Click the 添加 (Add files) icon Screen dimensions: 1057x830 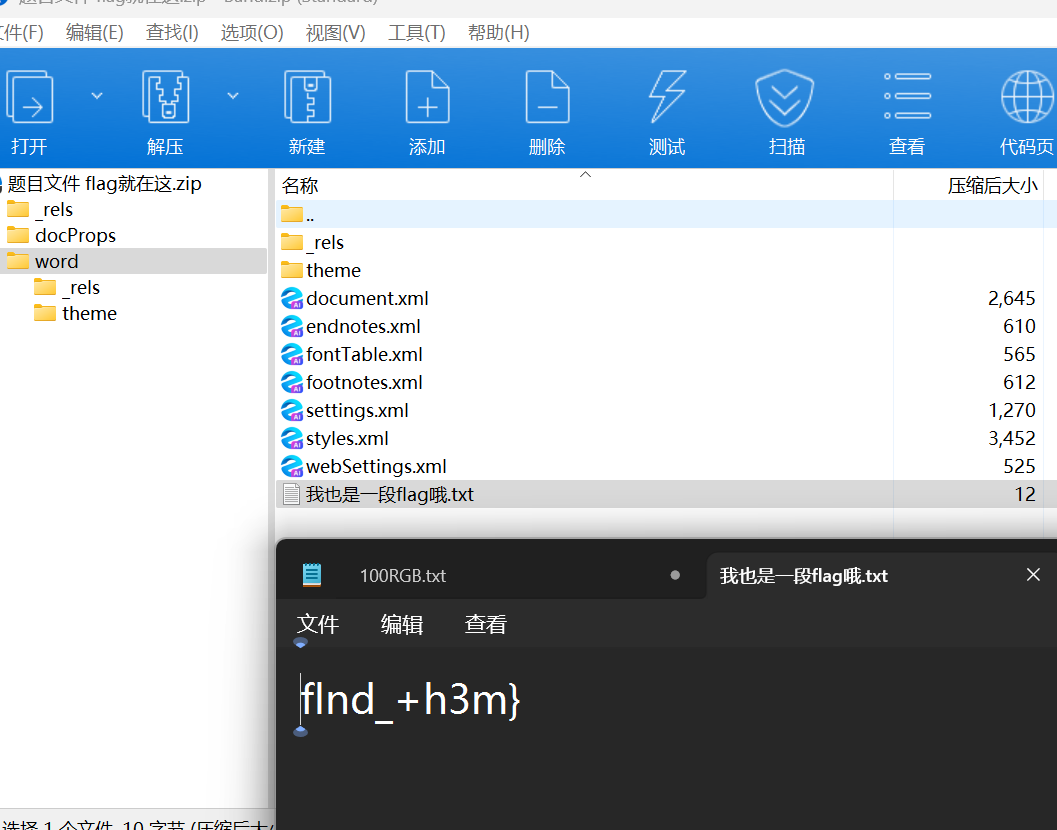427,96
